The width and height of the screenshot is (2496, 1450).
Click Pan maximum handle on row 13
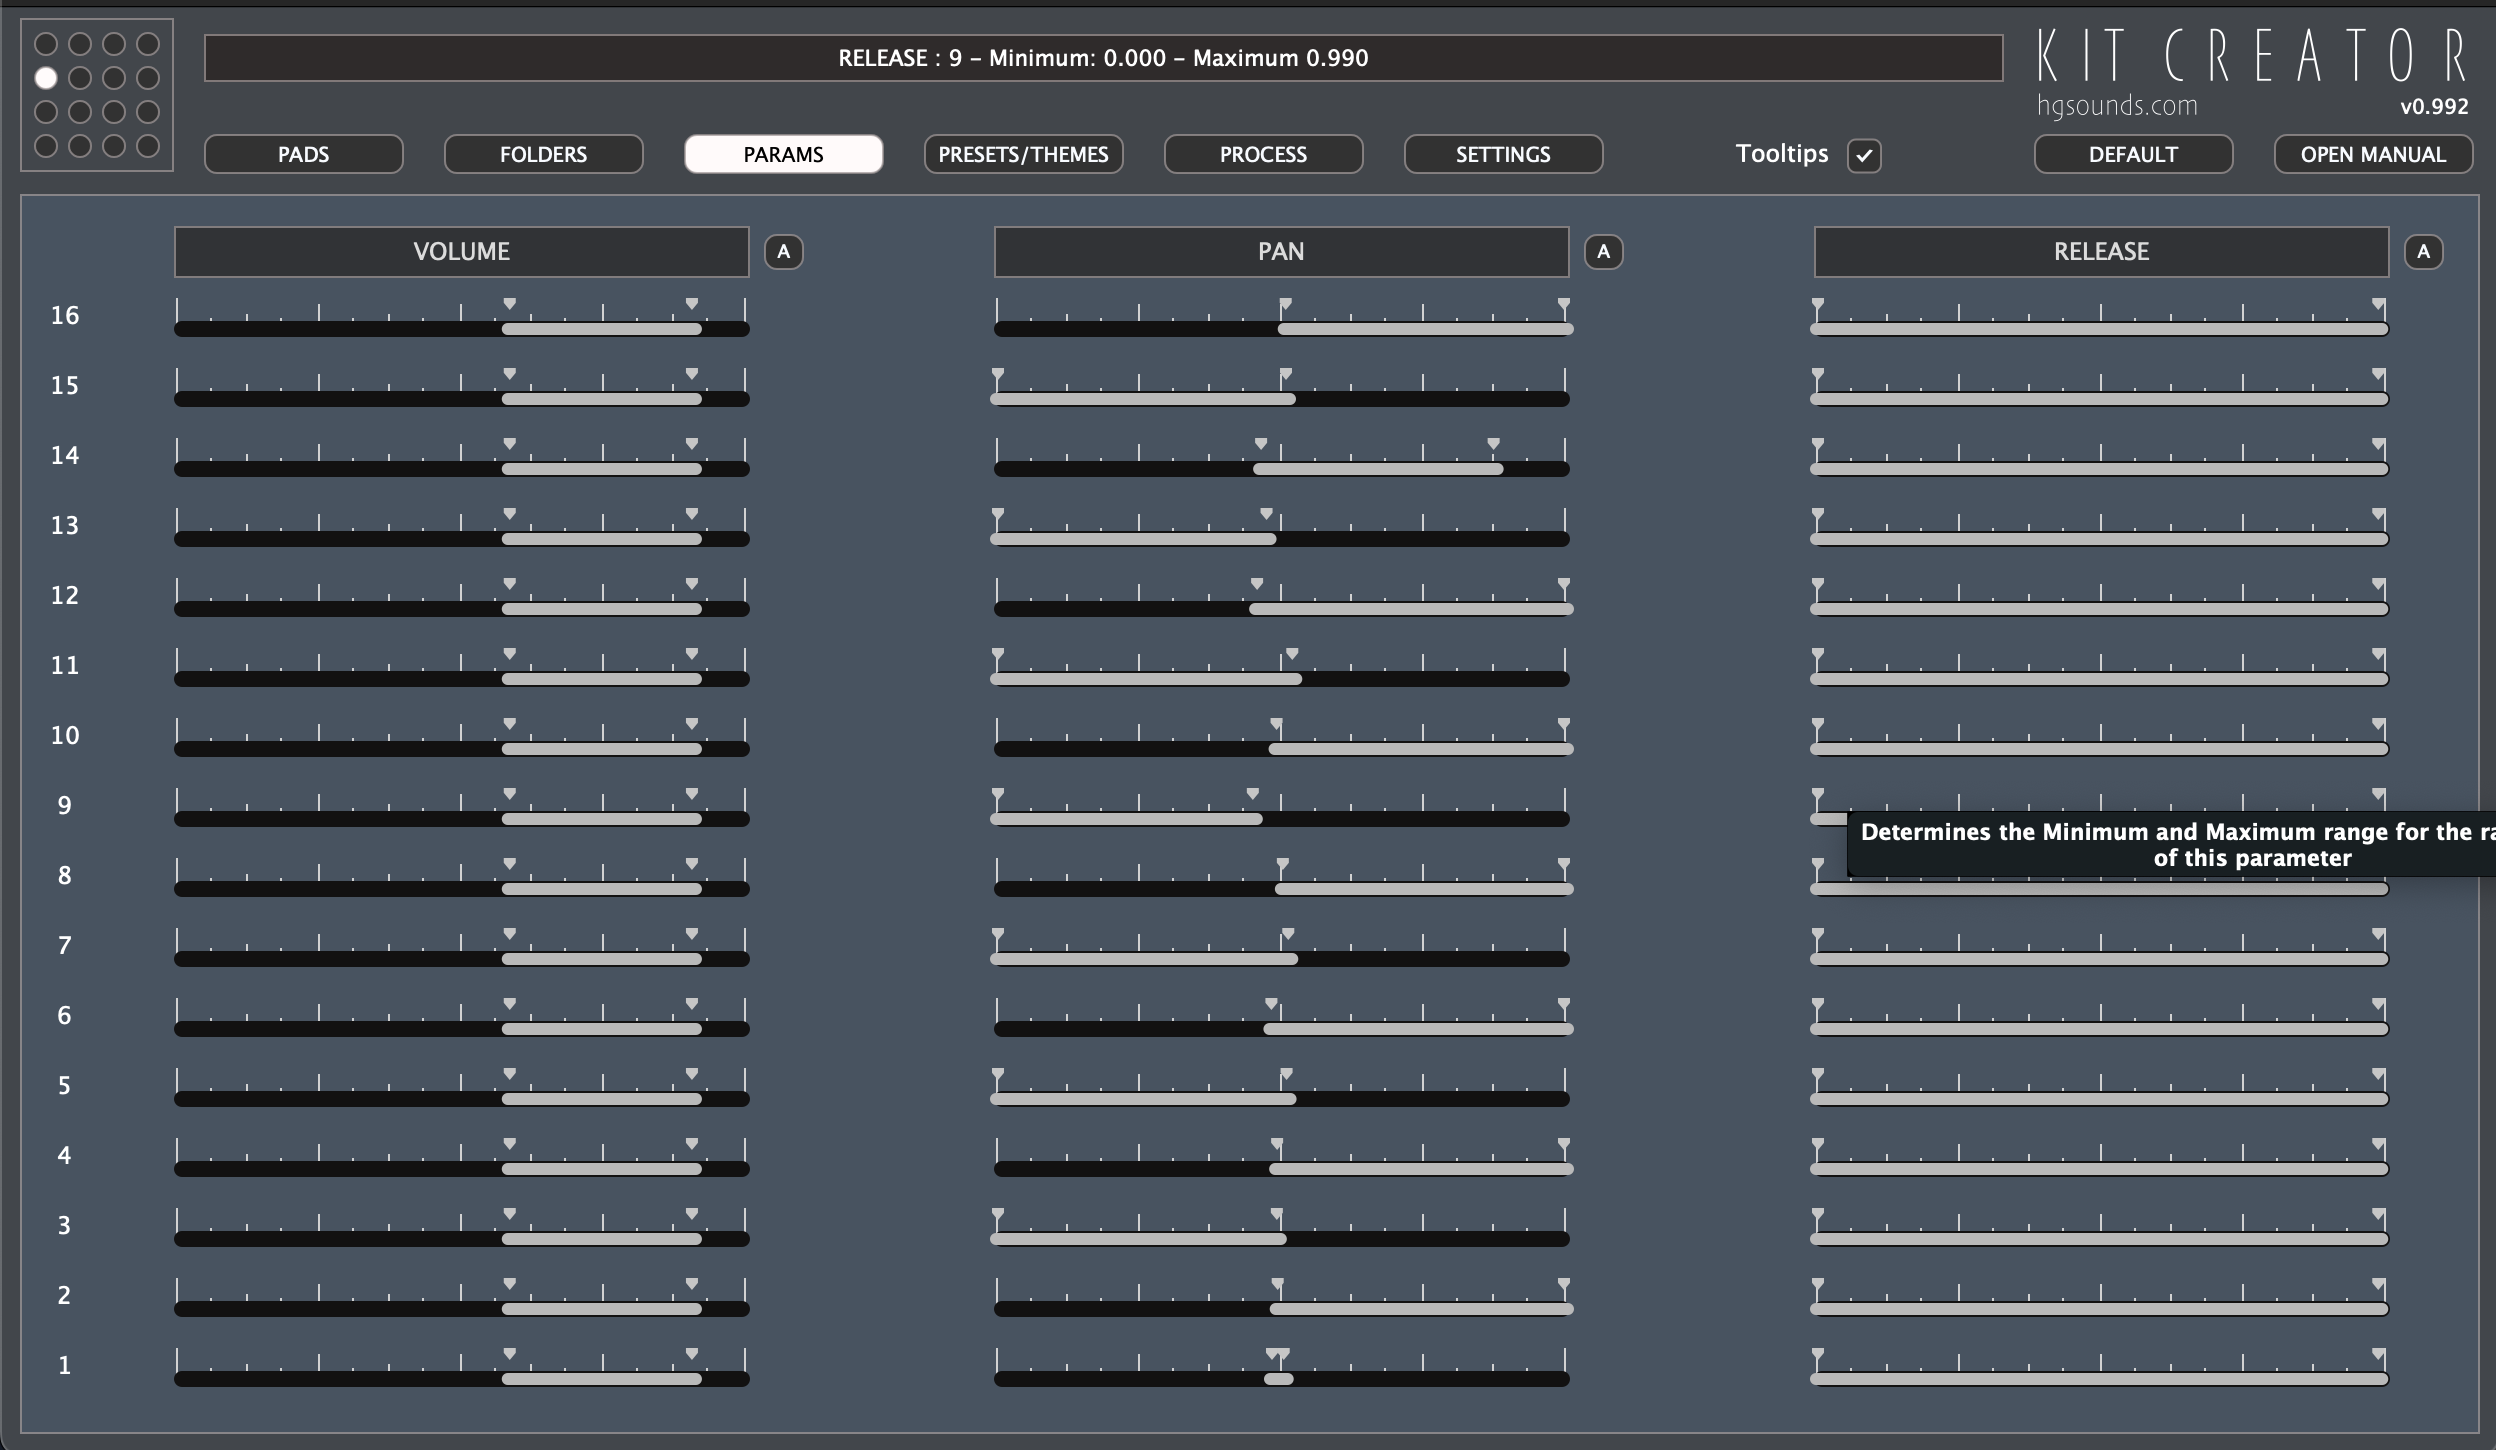[x=1267, y=514]
